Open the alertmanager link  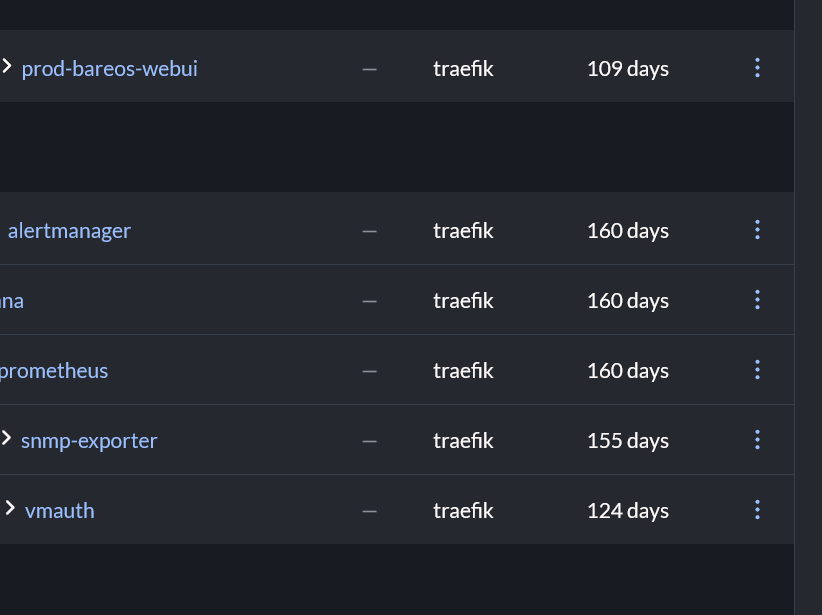point(69,230)
